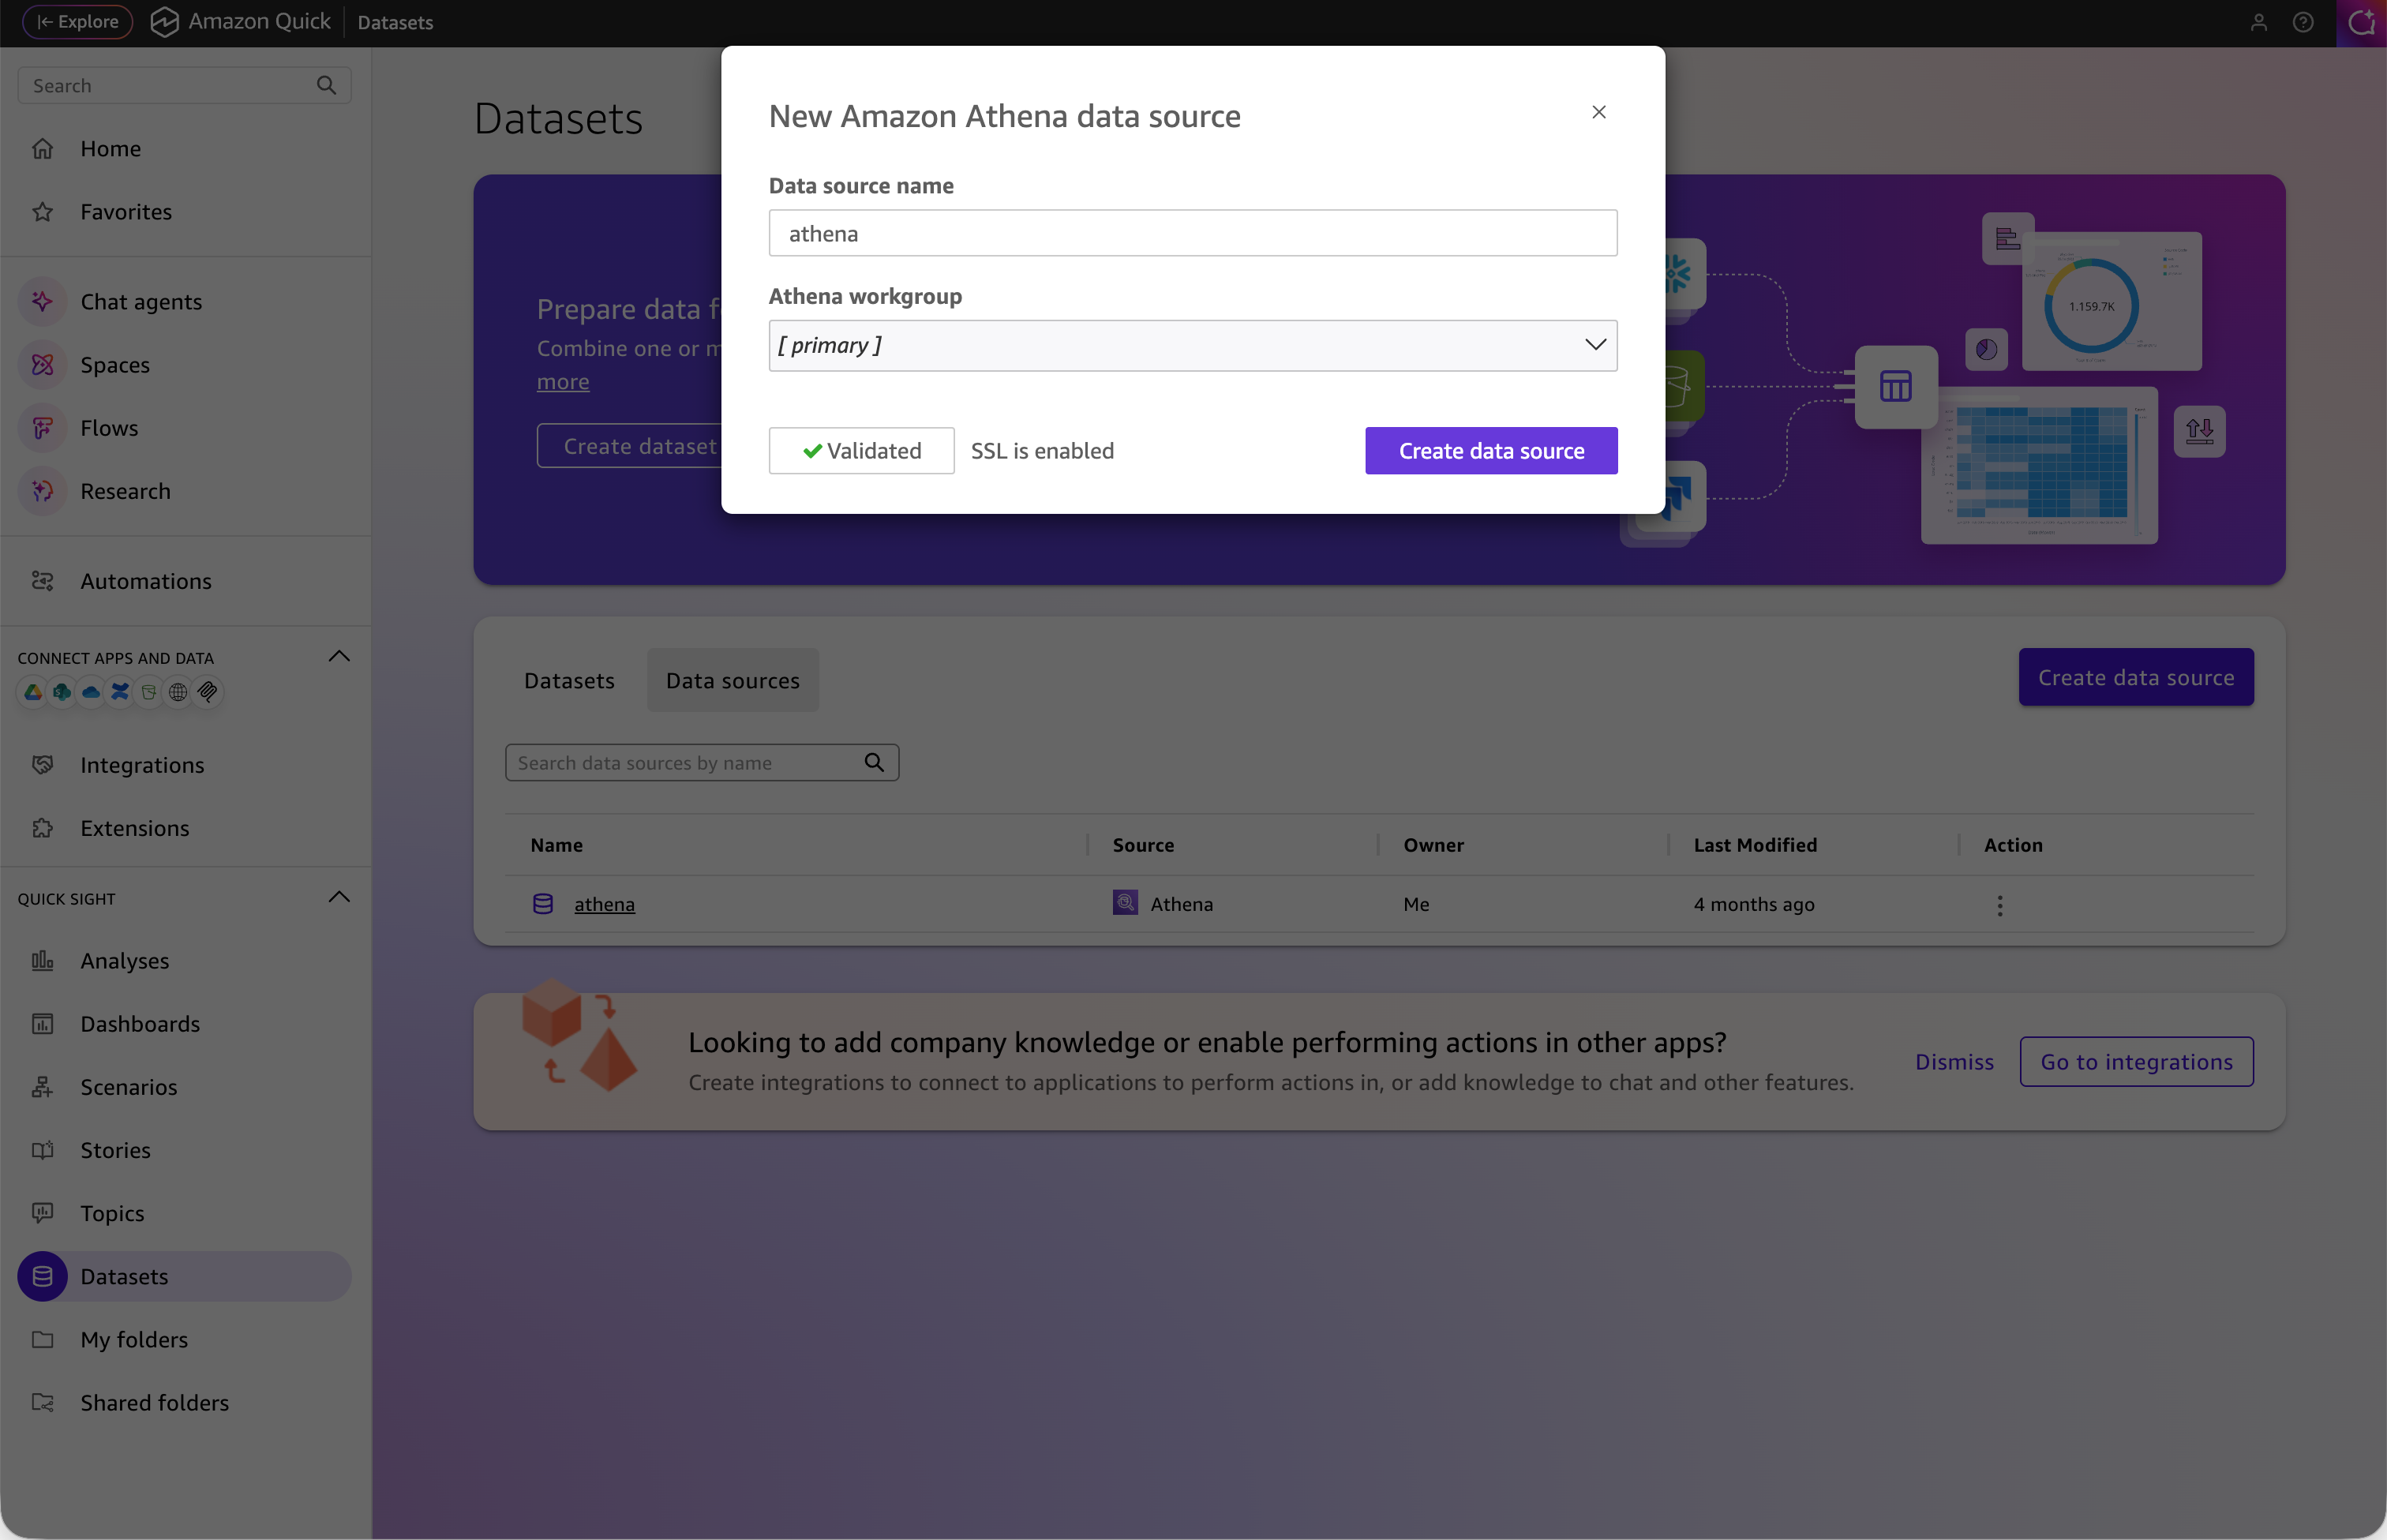This screenshot has height=1540, width=2387.
Task: Collapse the Connect Apps and Data section
Action: (x=339, y=657)
